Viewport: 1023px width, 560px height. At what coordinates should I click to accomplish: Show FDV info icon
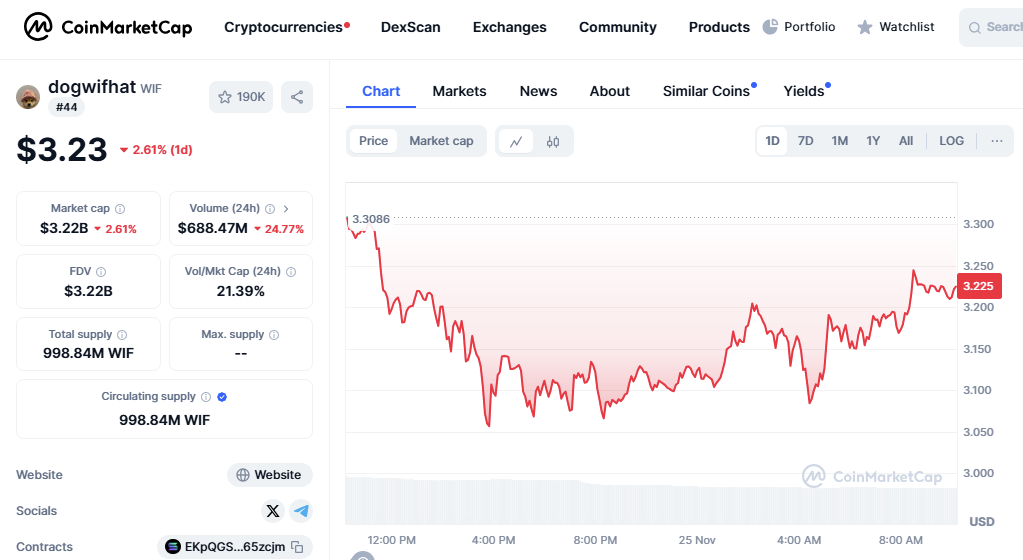click(101, 272)
